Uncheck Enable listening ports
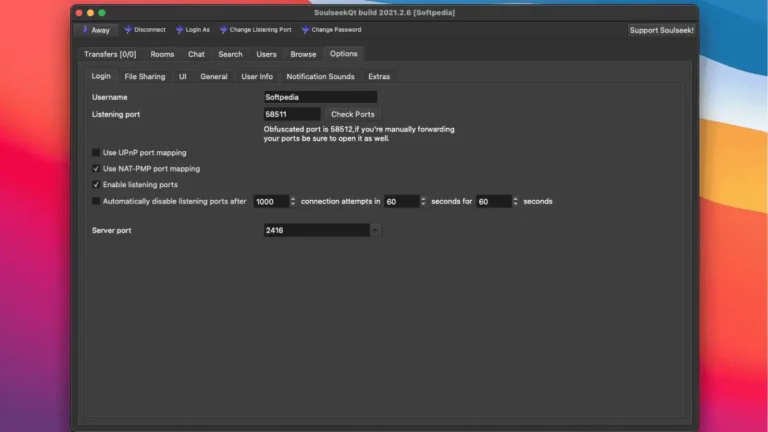The width and height of the screenshot is (768, 432). coord(96,185)
